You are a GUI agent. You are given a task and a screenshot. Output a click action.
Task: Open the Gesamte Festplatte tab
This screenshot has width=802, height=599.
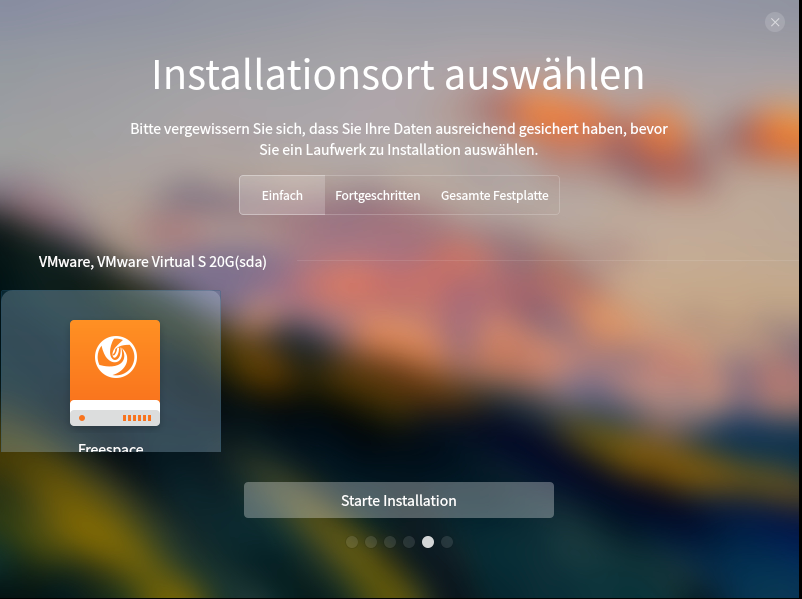tap(495, 195)
